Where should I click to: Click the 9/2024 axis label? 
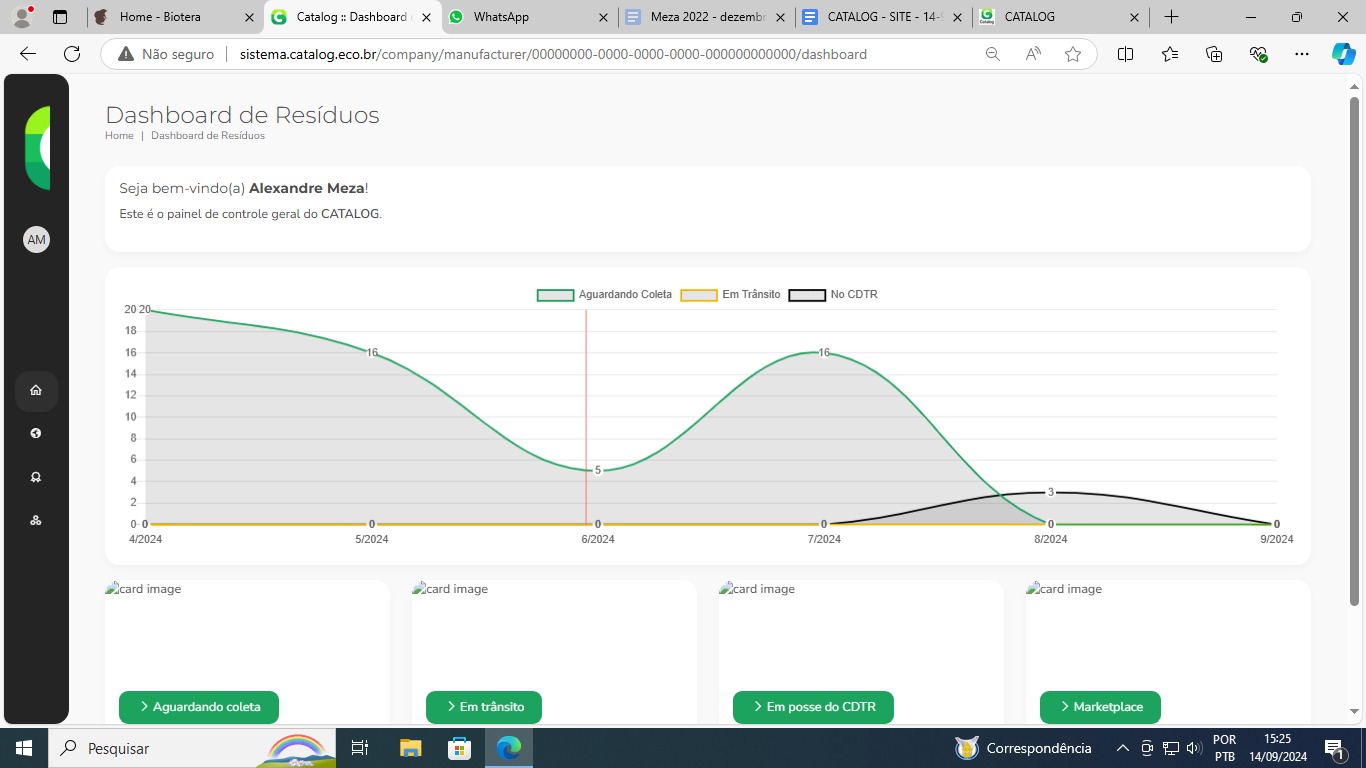click(1277, 539)
